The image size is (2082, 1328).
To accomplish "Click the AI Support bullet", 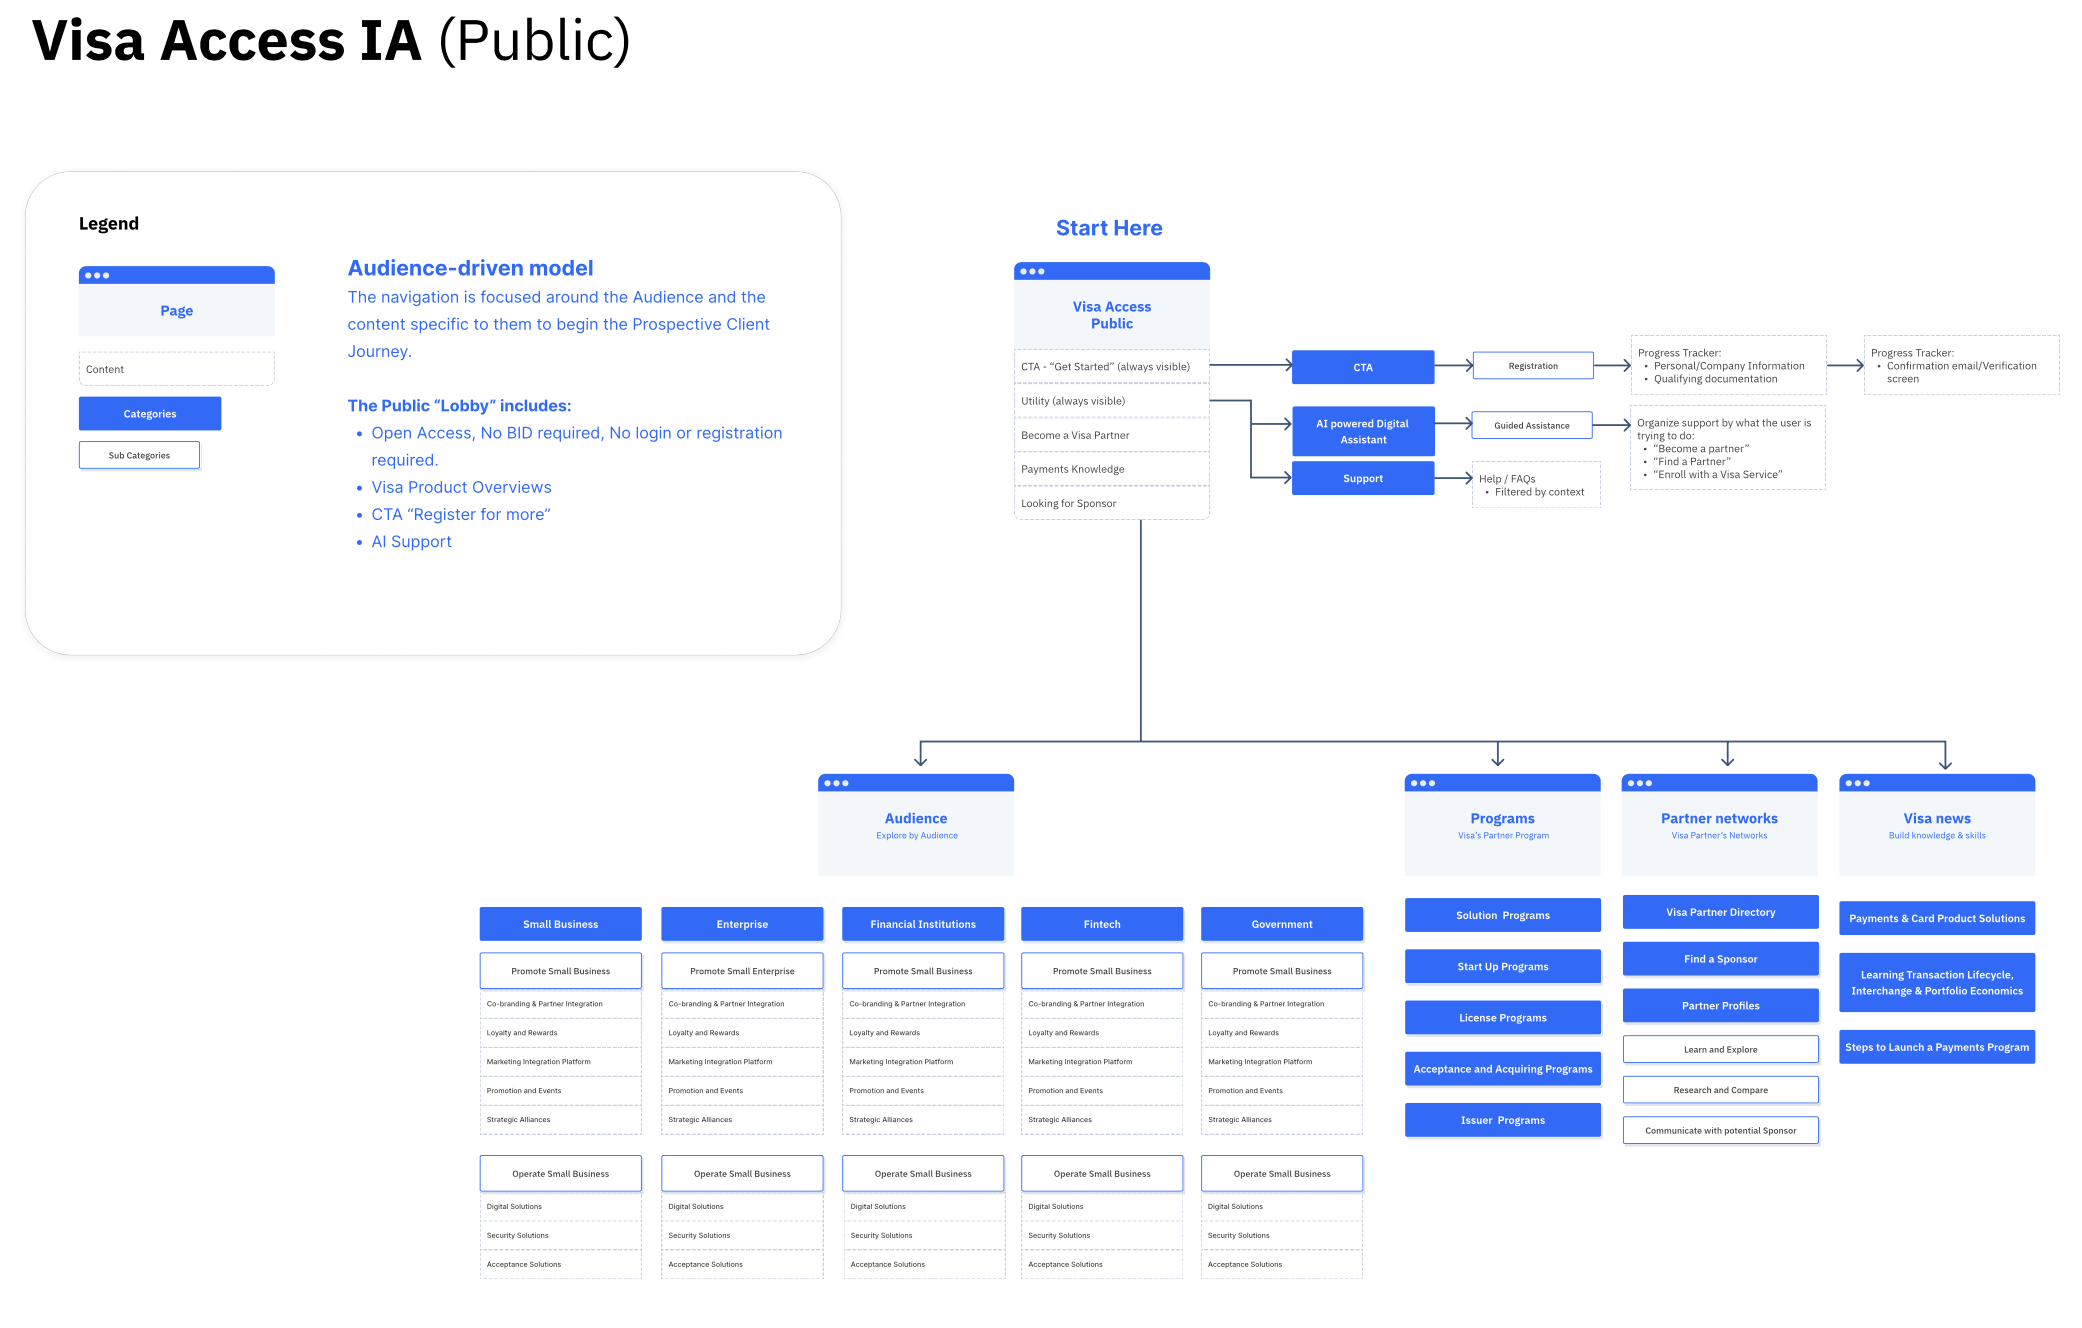I will tap(412, 541).
